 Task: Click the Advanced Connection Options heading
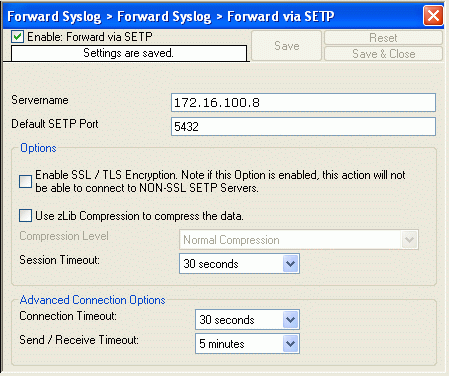[x=92, y=300]
